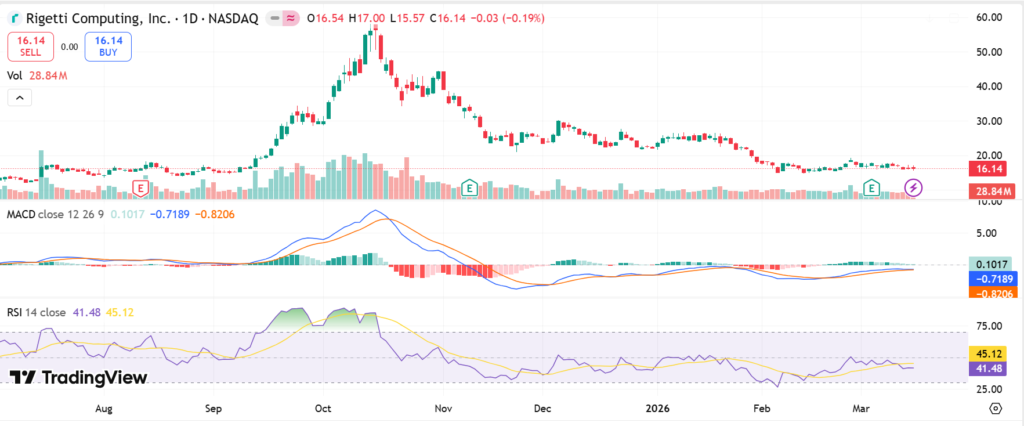Image resolution: width=1024 pixels, height=426 pixels.
Task: Collapse the indicator legend with chevron button
Action: tap(19, 97)
